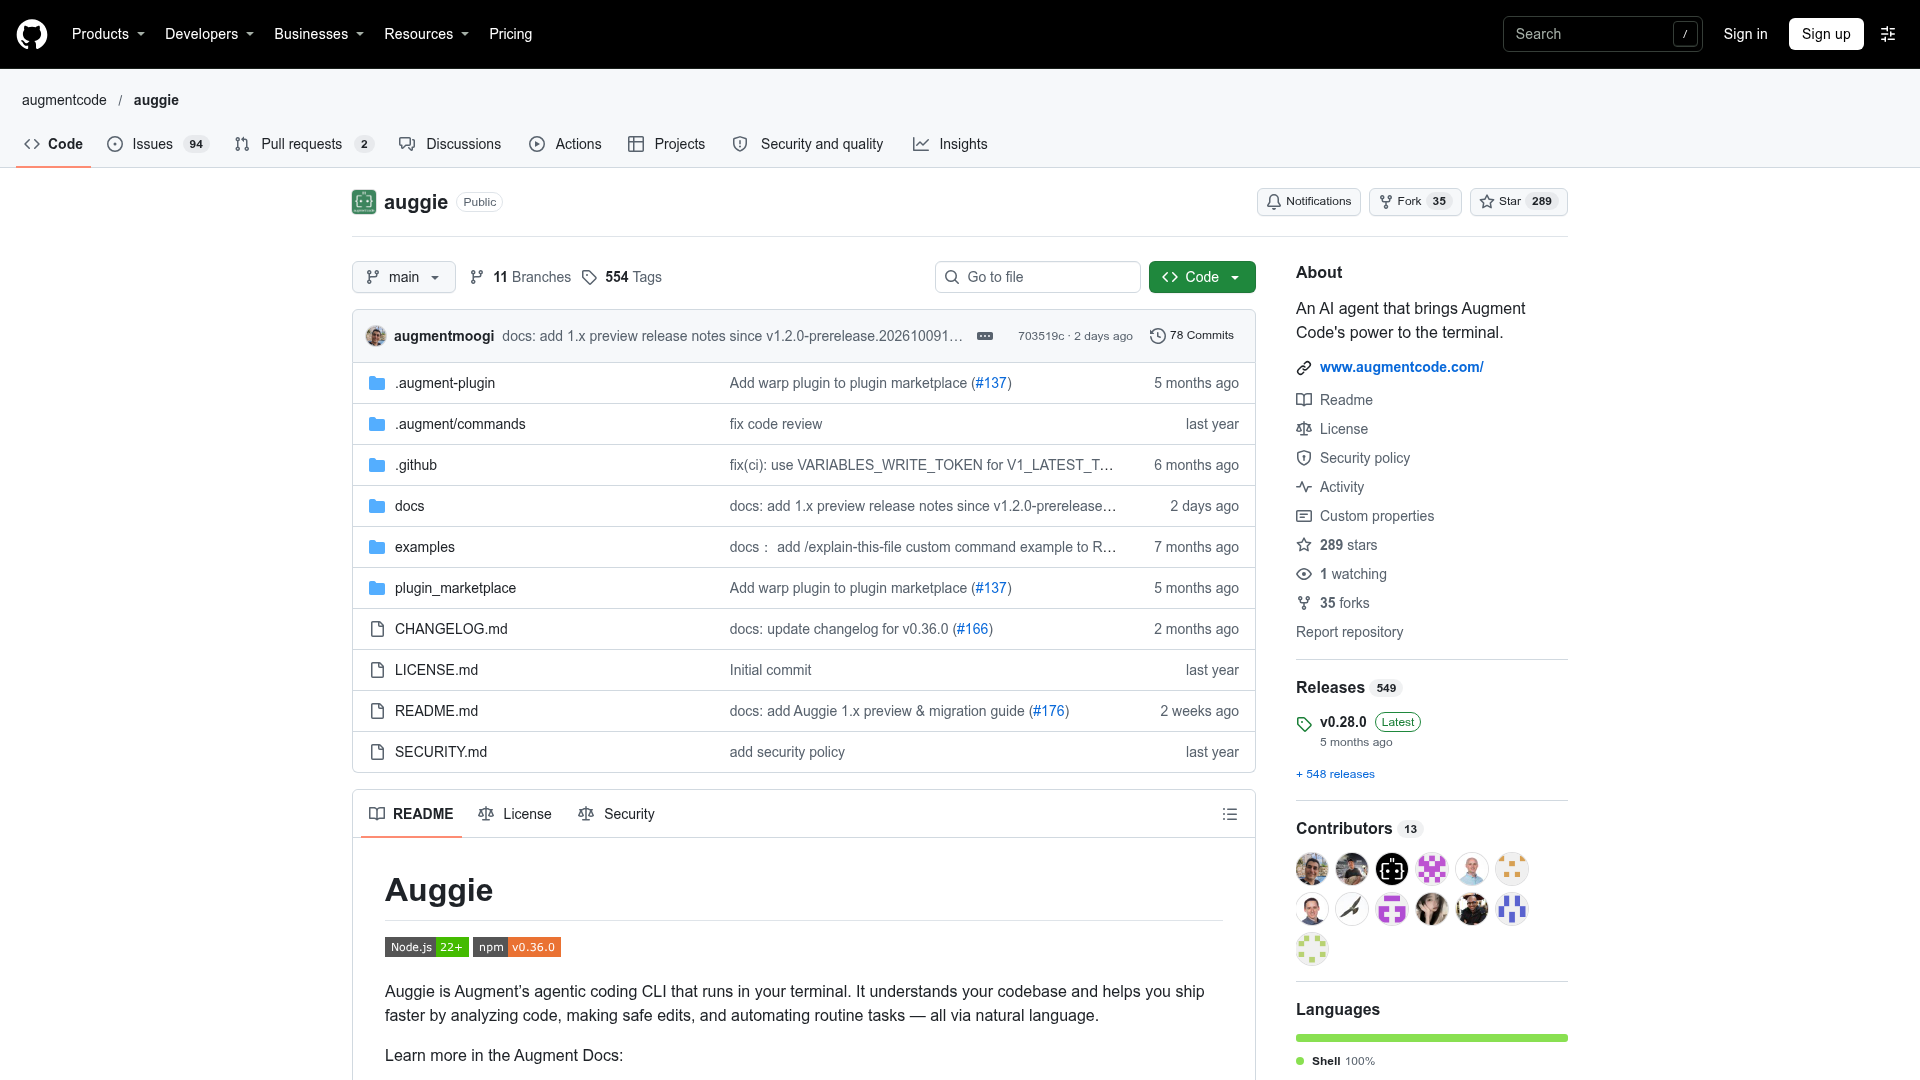This screenshot has width=1920, height=1080.
Task: Click the v0.28.0 release tag icon
Action: coord(1304,724)
